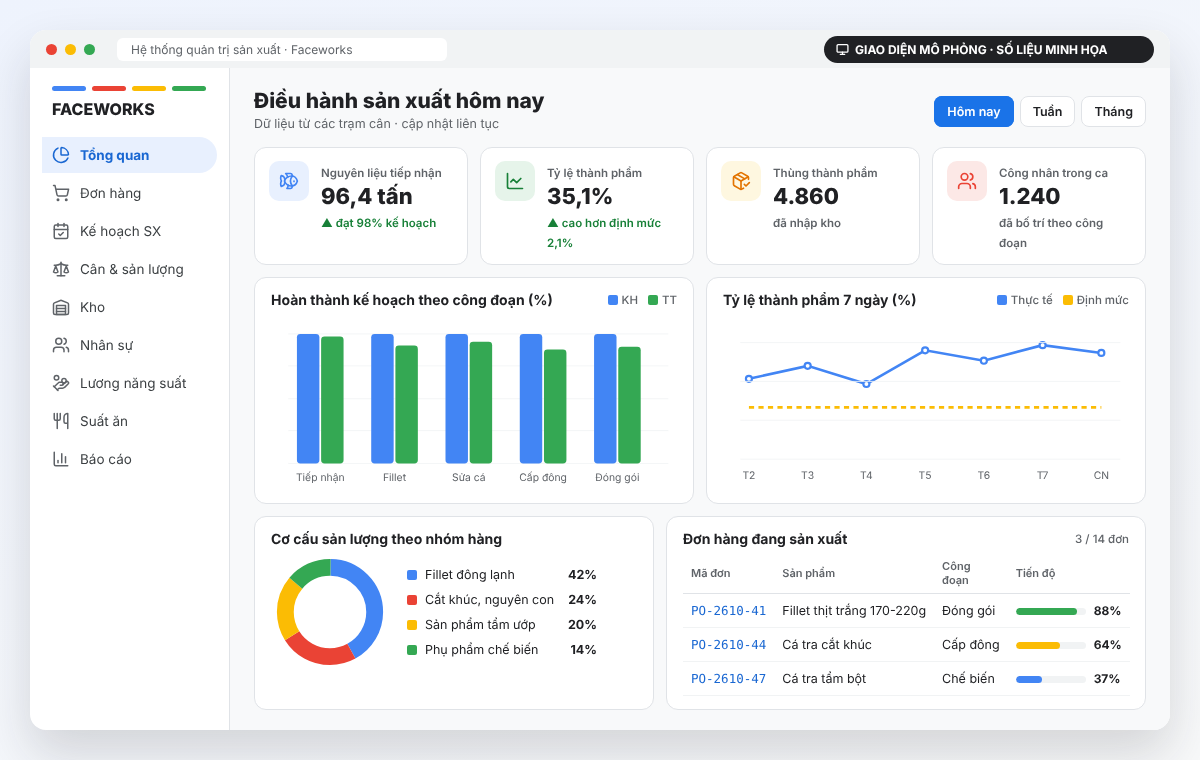Click the Đơn hàng shopping cart icon
This screenshot has height=760, width=1200.
(x=61, y=193)
